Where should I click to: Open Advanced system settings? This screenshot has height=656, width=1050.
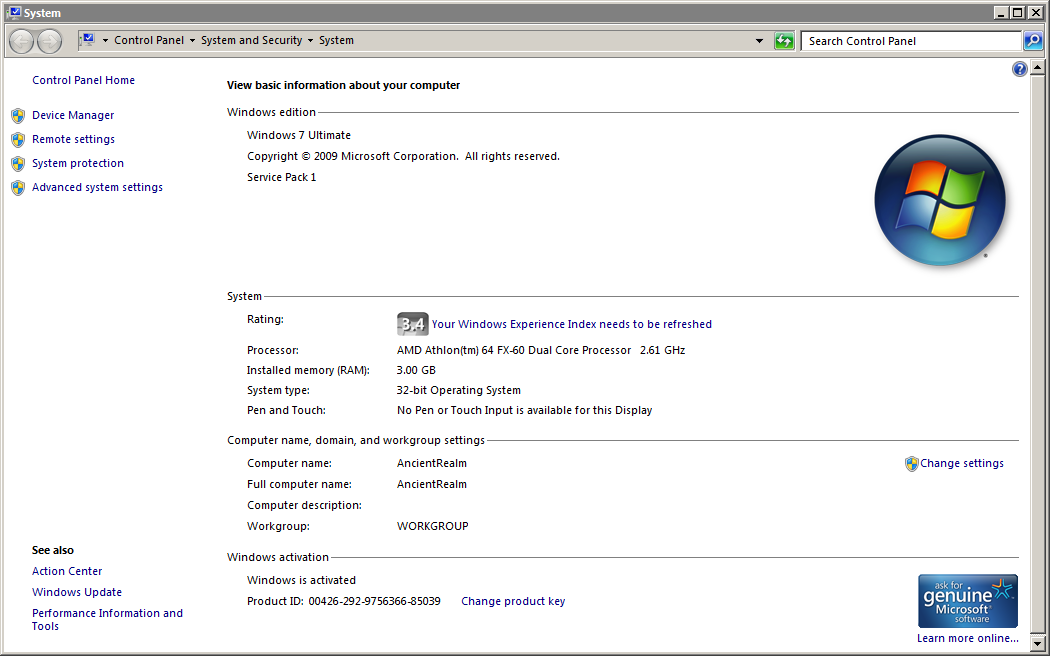click(97, 187)
